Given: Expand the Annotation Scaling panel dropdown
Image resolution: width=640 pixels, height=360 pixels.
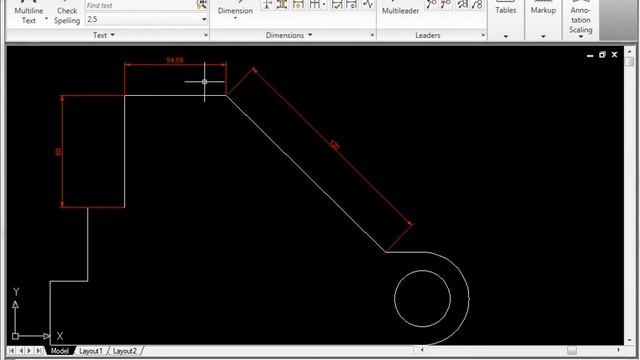Looking at the screenshot, I should tap(581, 37).
